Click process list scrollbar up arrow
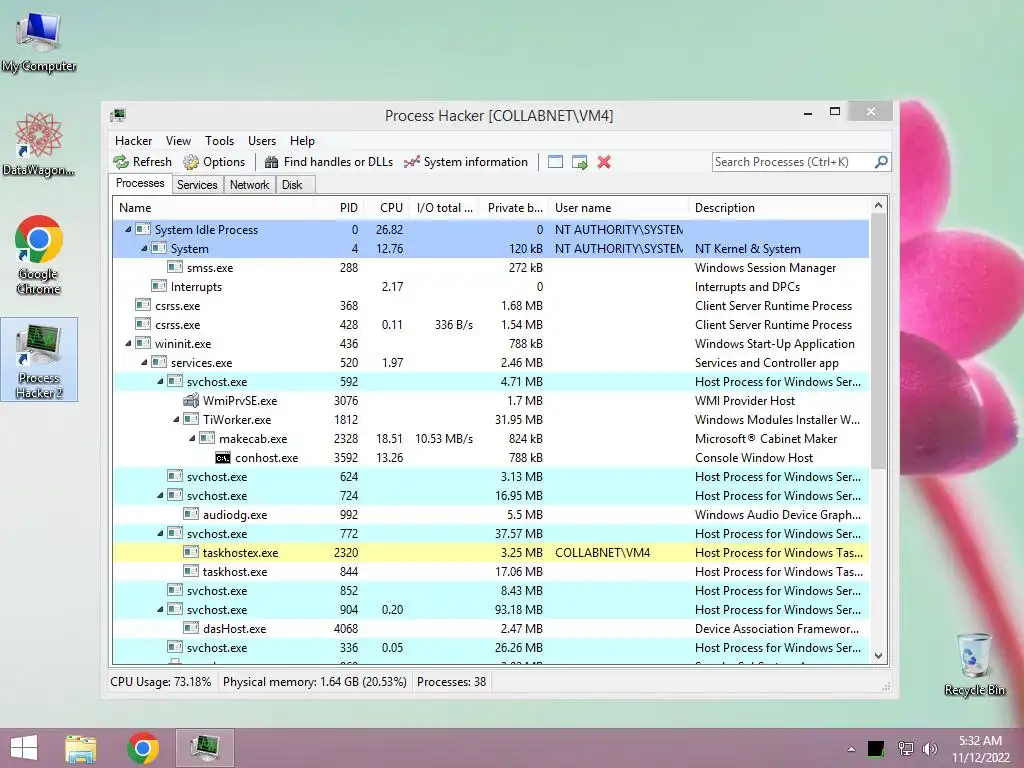1024x768 pixels. pos(878,206)
